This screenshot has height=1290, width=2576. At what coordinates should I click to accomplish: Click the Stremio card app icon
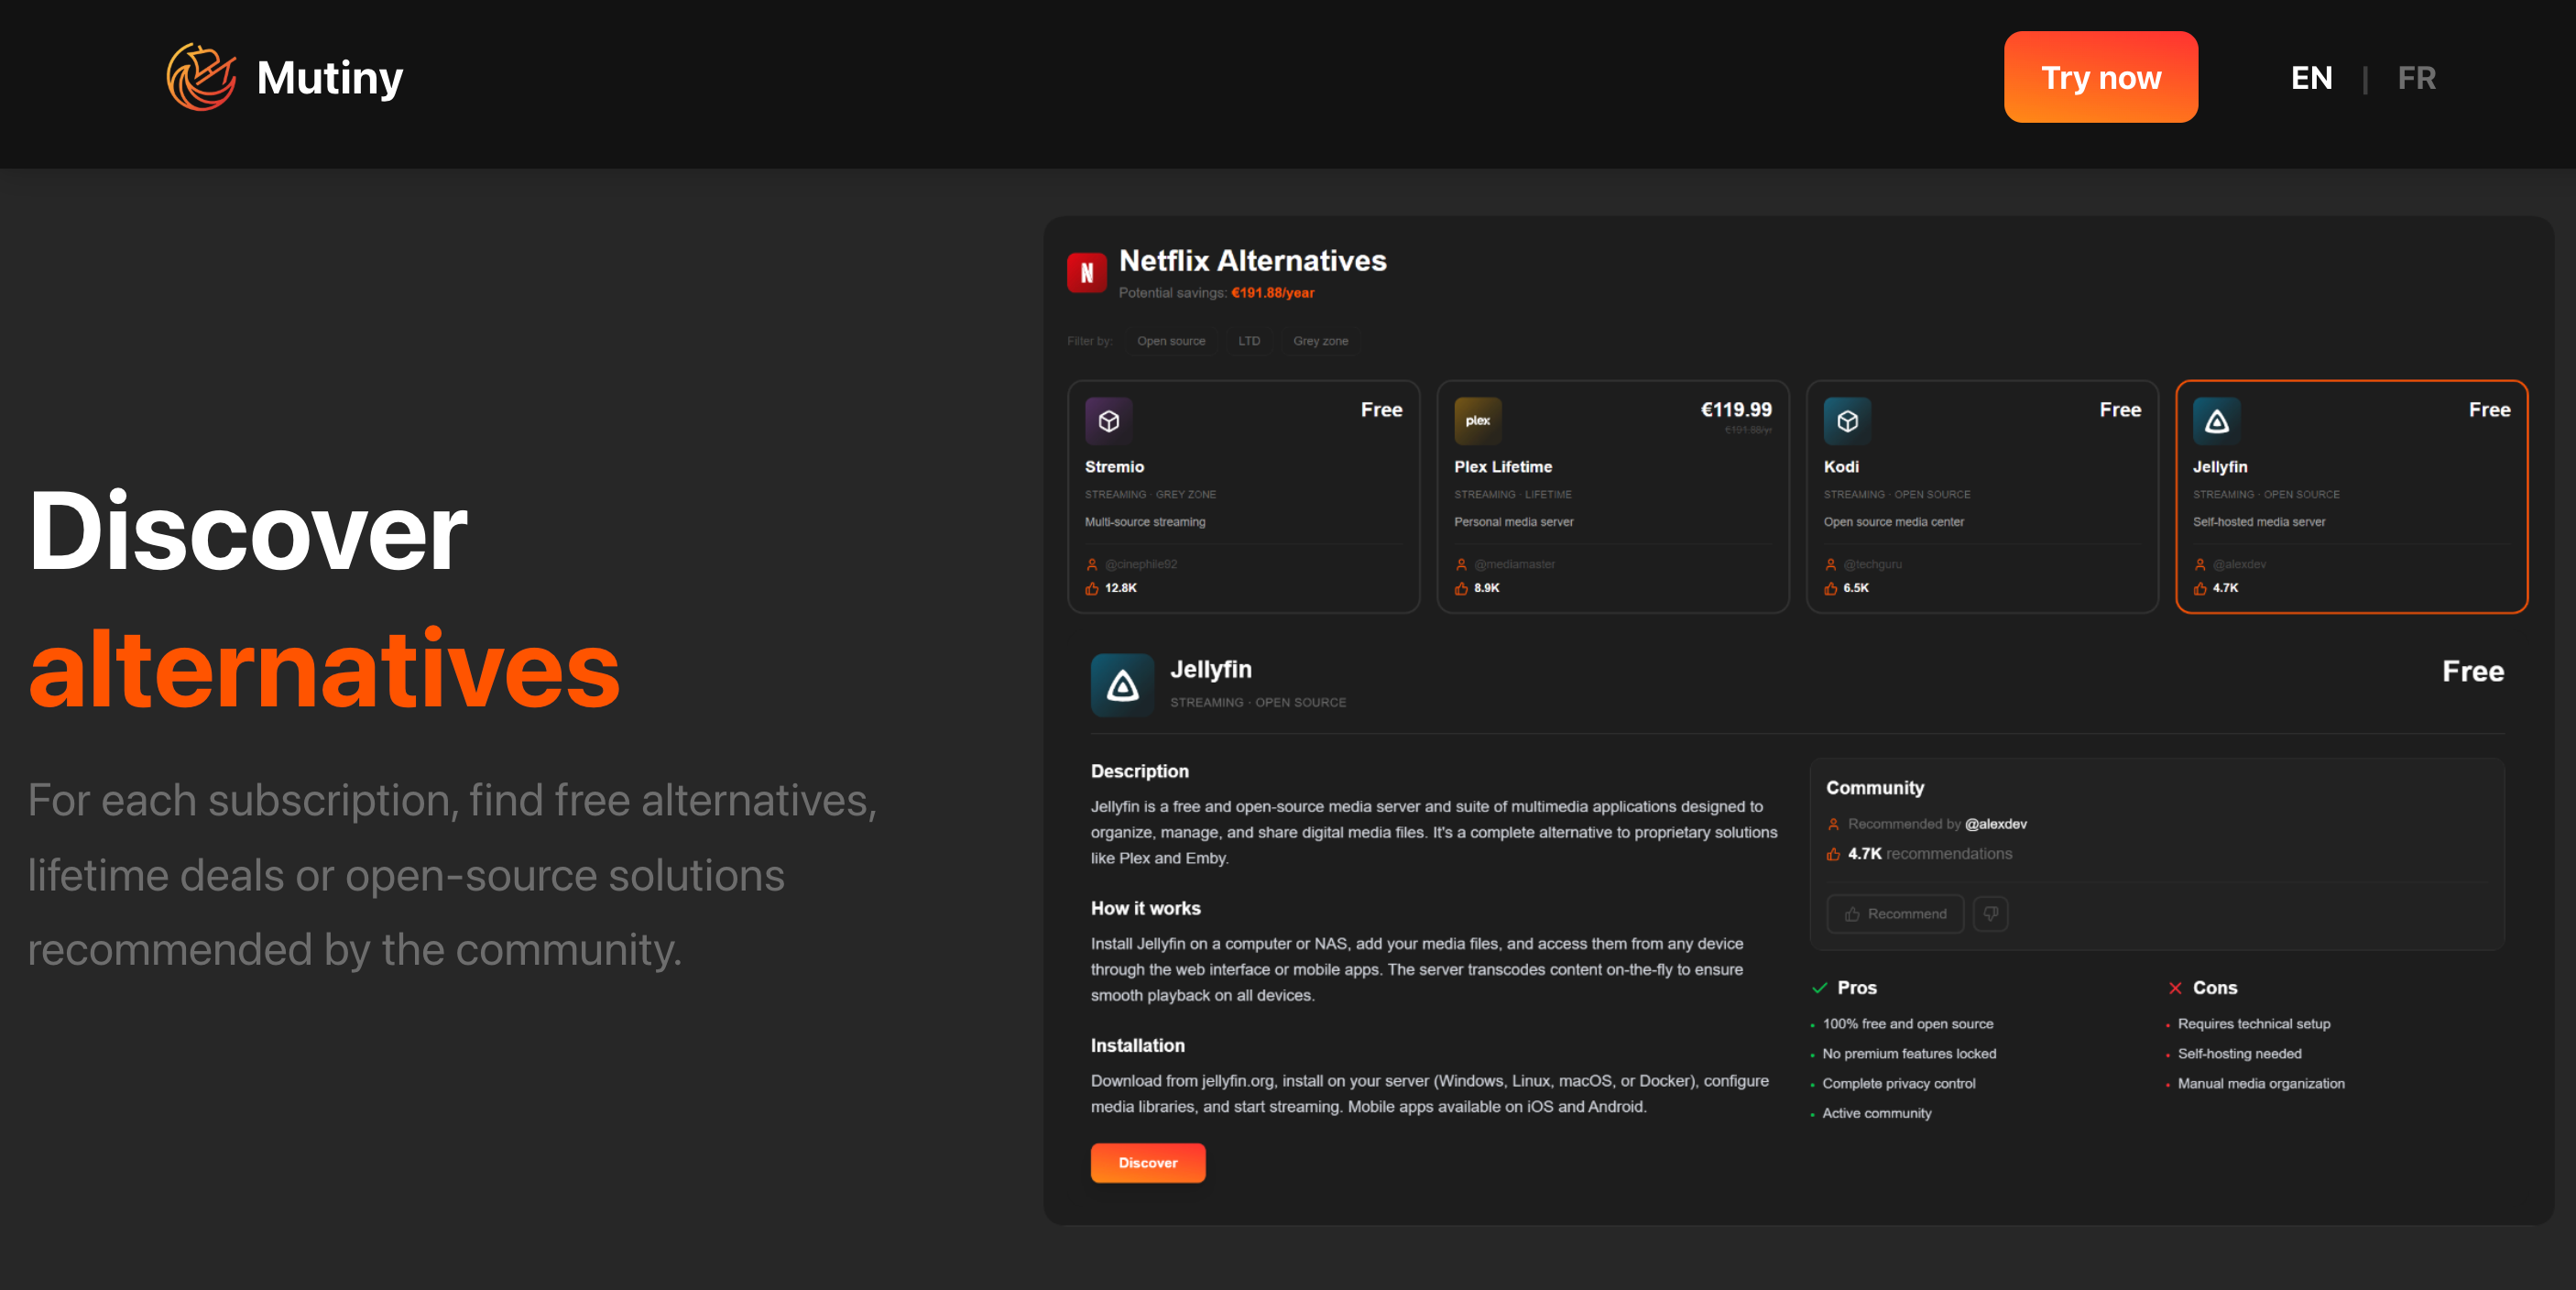[1108, 421]
